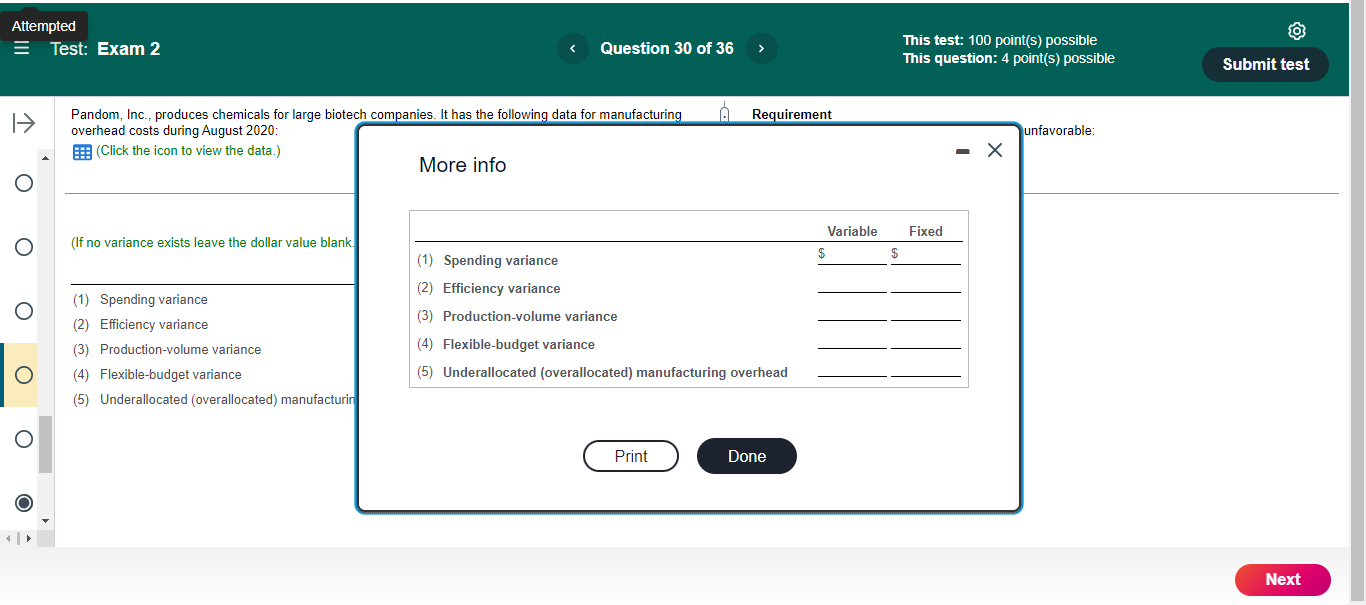Open the test settings gear icon
The image size is (1366, 605).
click(x=1297, y=31)
